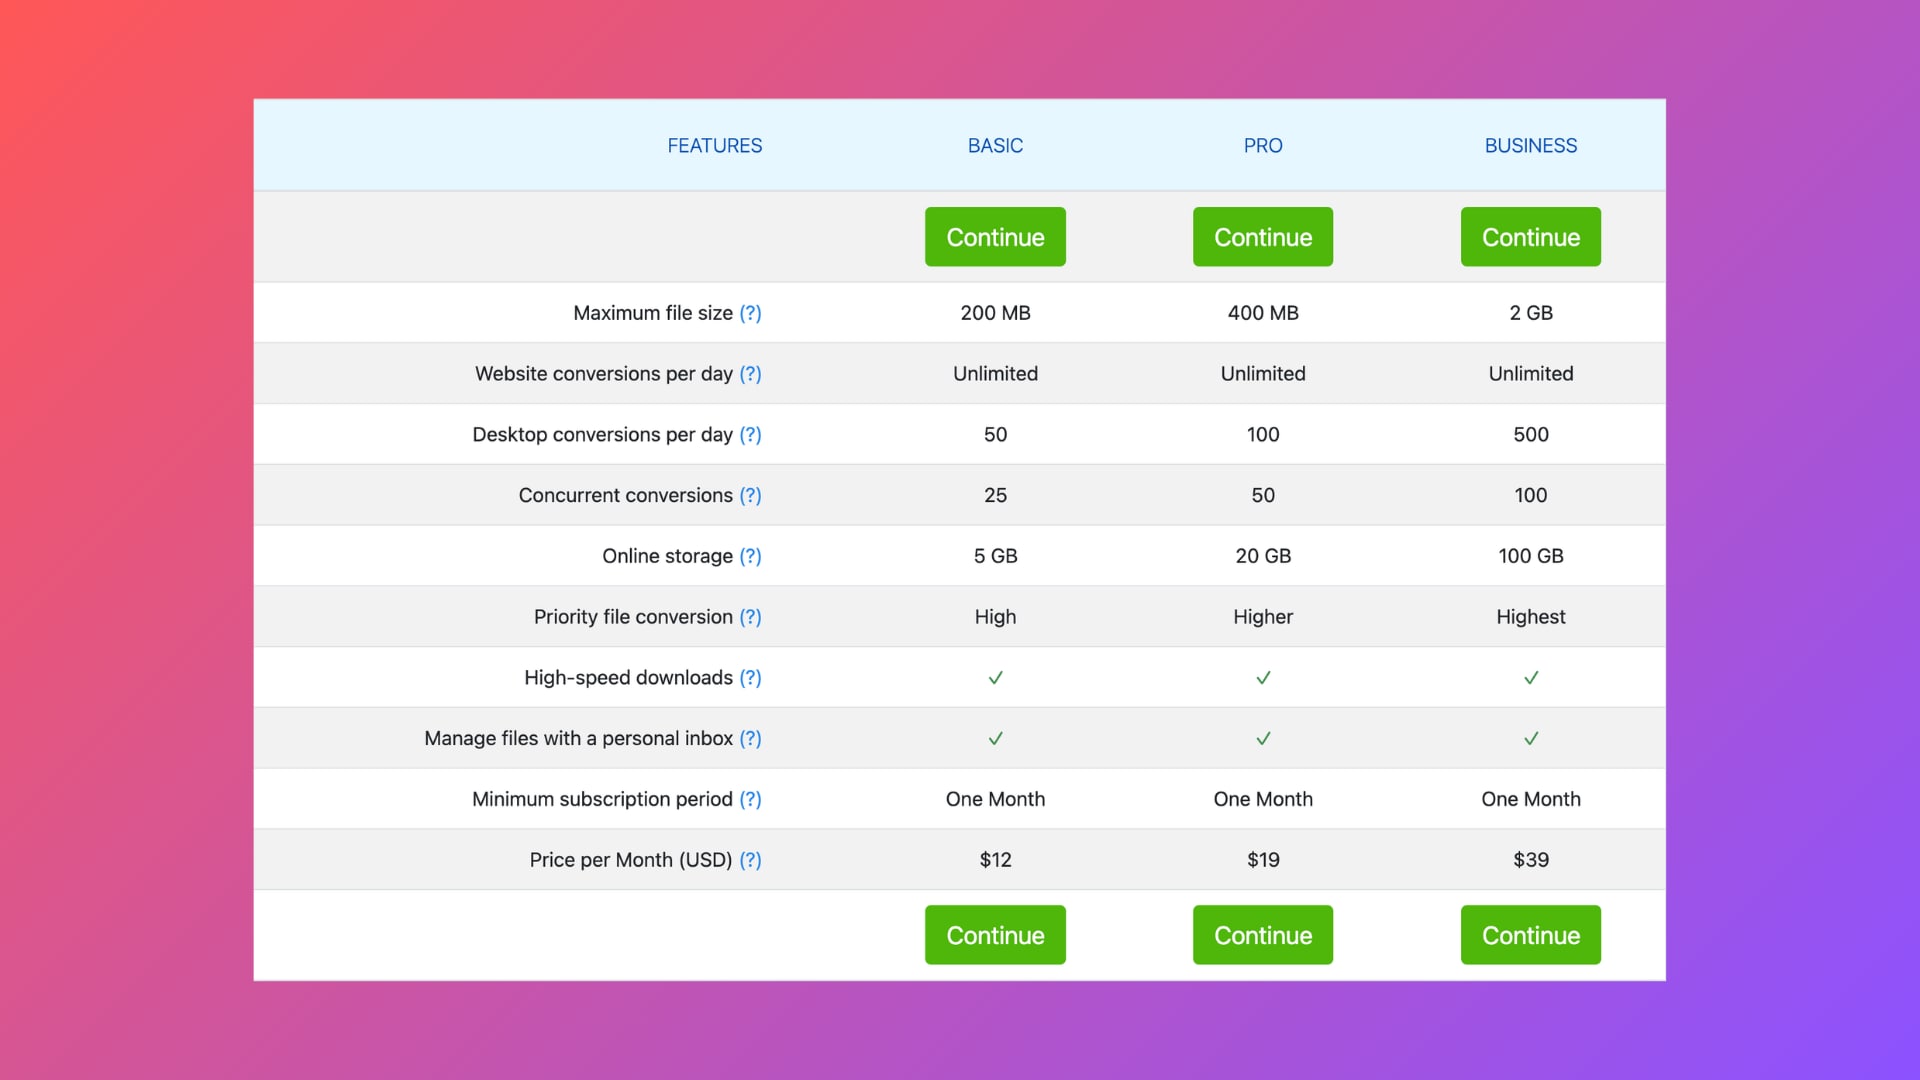Click the bottom Continue button under BASIC column
Screen dimensions: 1920x1080
point(995,935)
